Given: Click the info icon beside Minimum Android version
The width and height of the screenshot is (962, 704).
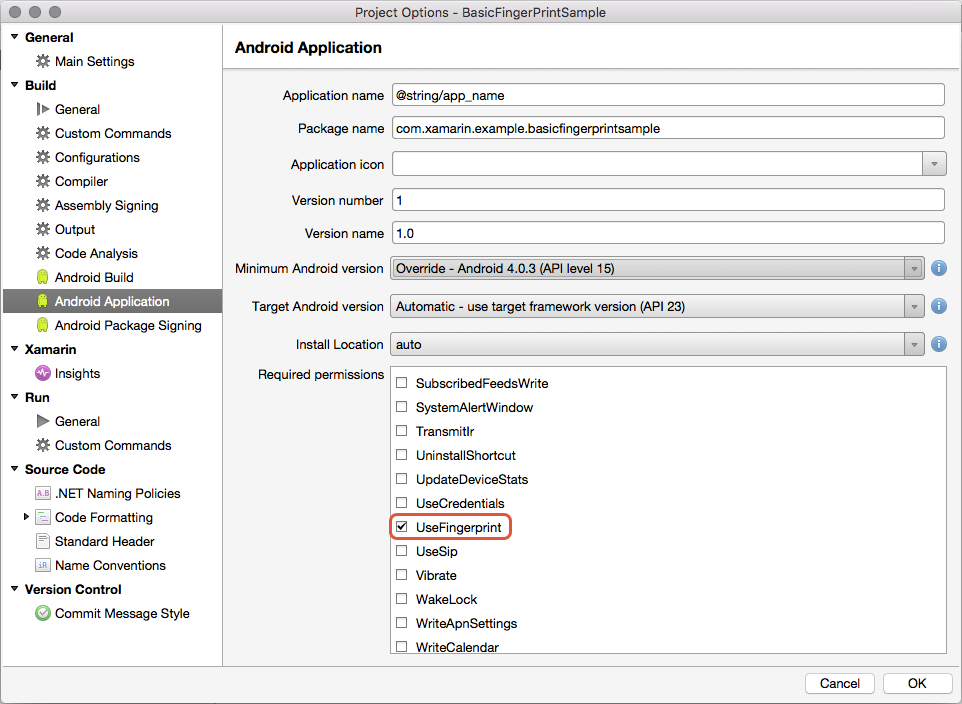Looking at the screenshot, I should (938, 268).
